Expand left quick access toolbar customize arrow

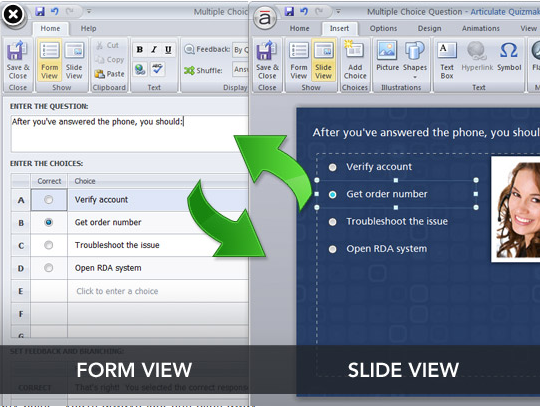89,11
